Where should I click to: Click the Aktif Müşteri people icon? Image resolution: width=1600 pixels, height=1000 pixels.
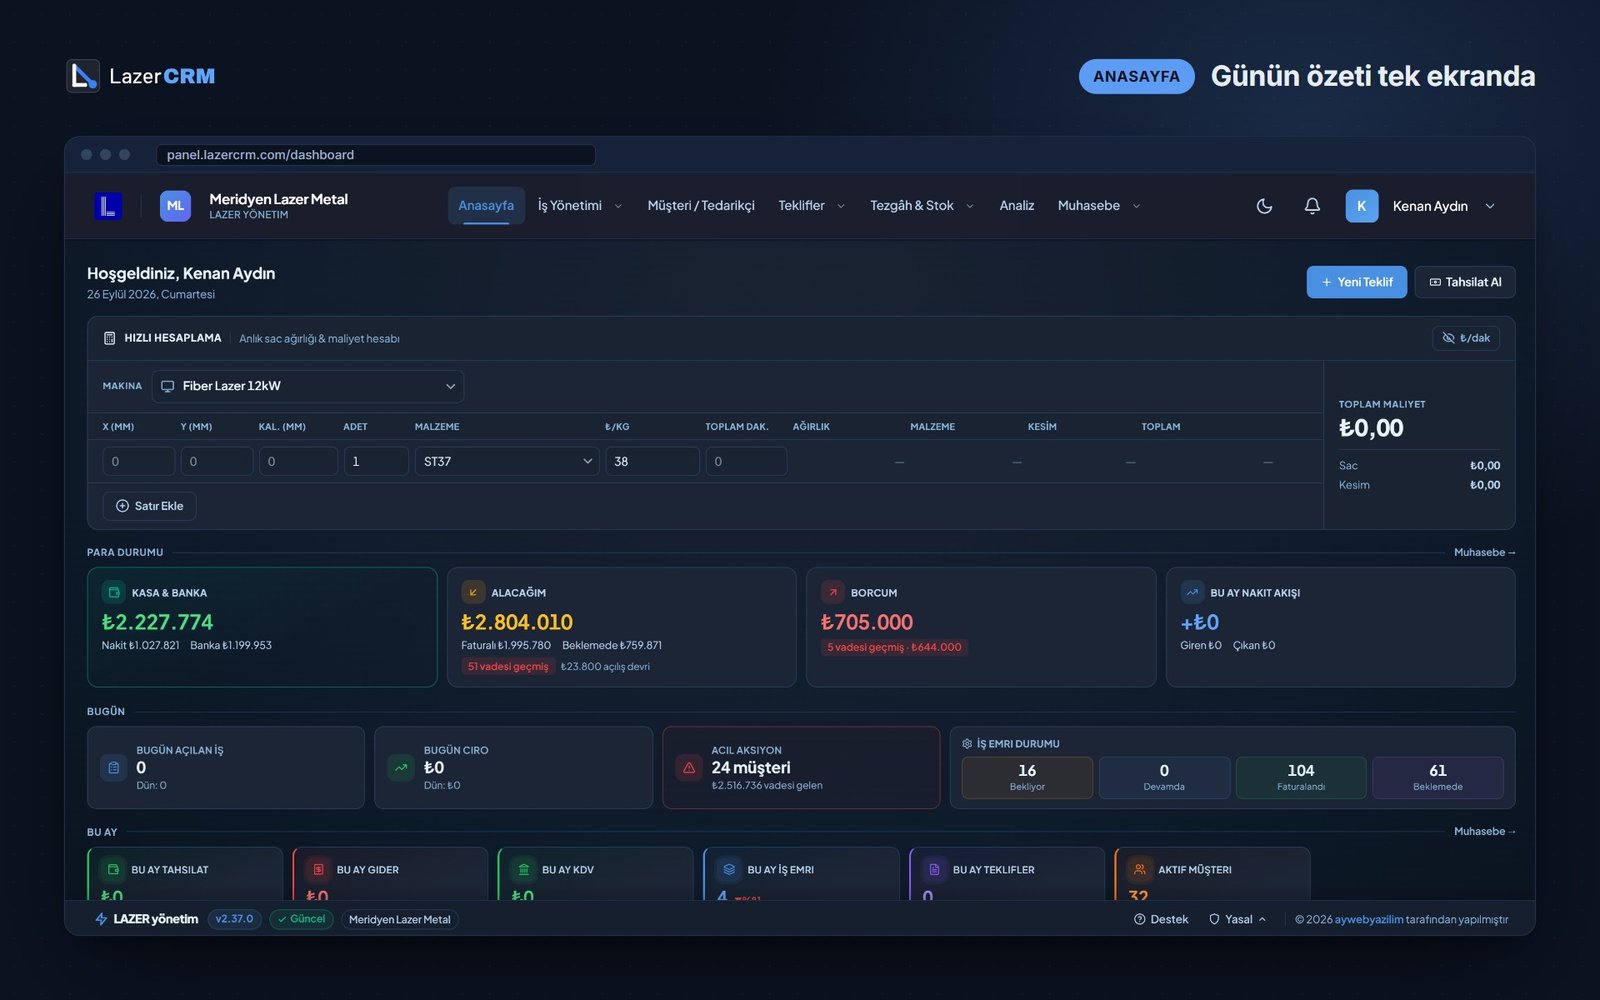(1140, 870)
